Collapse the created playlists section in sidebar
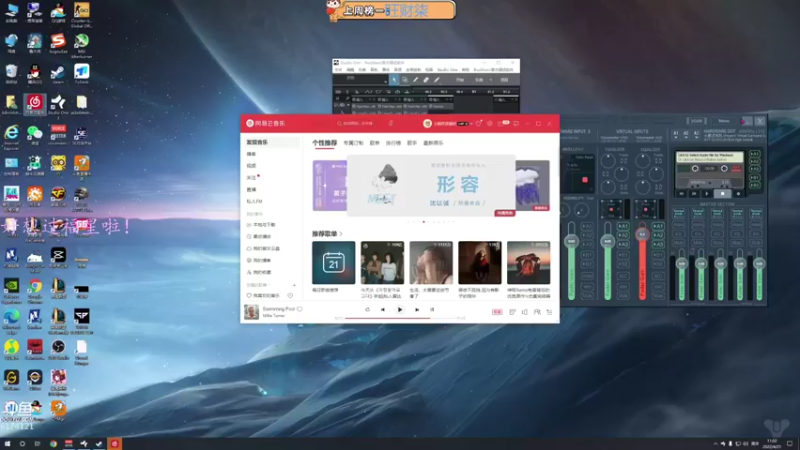The image size is (800, 450). coord(270,285)
